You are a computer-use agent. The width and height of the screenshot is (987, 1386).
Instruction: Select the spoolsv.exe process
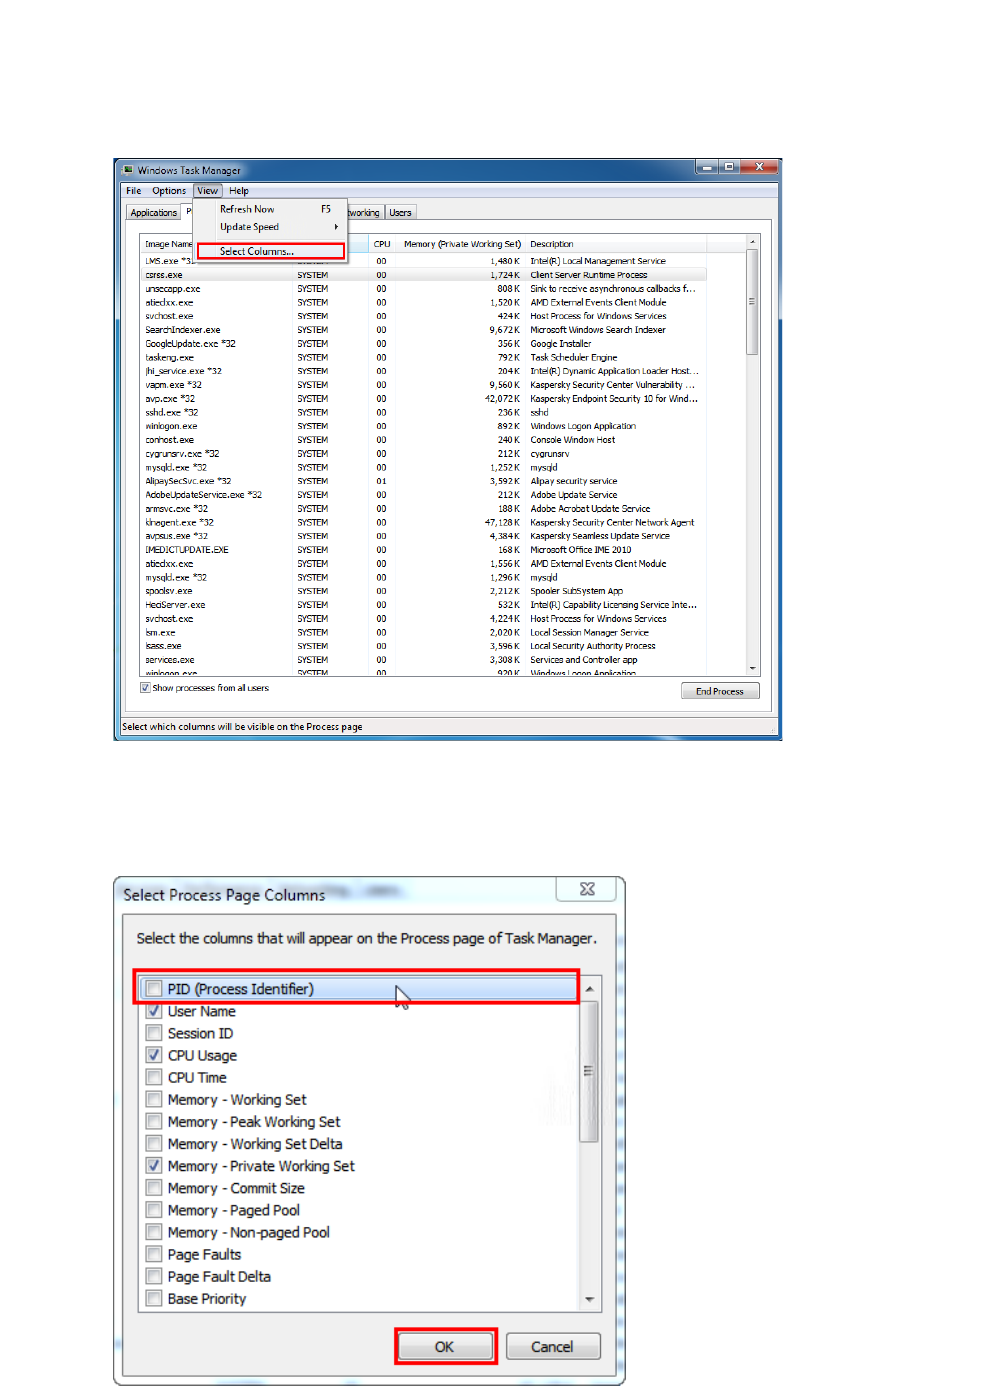[x=425, y=591]
